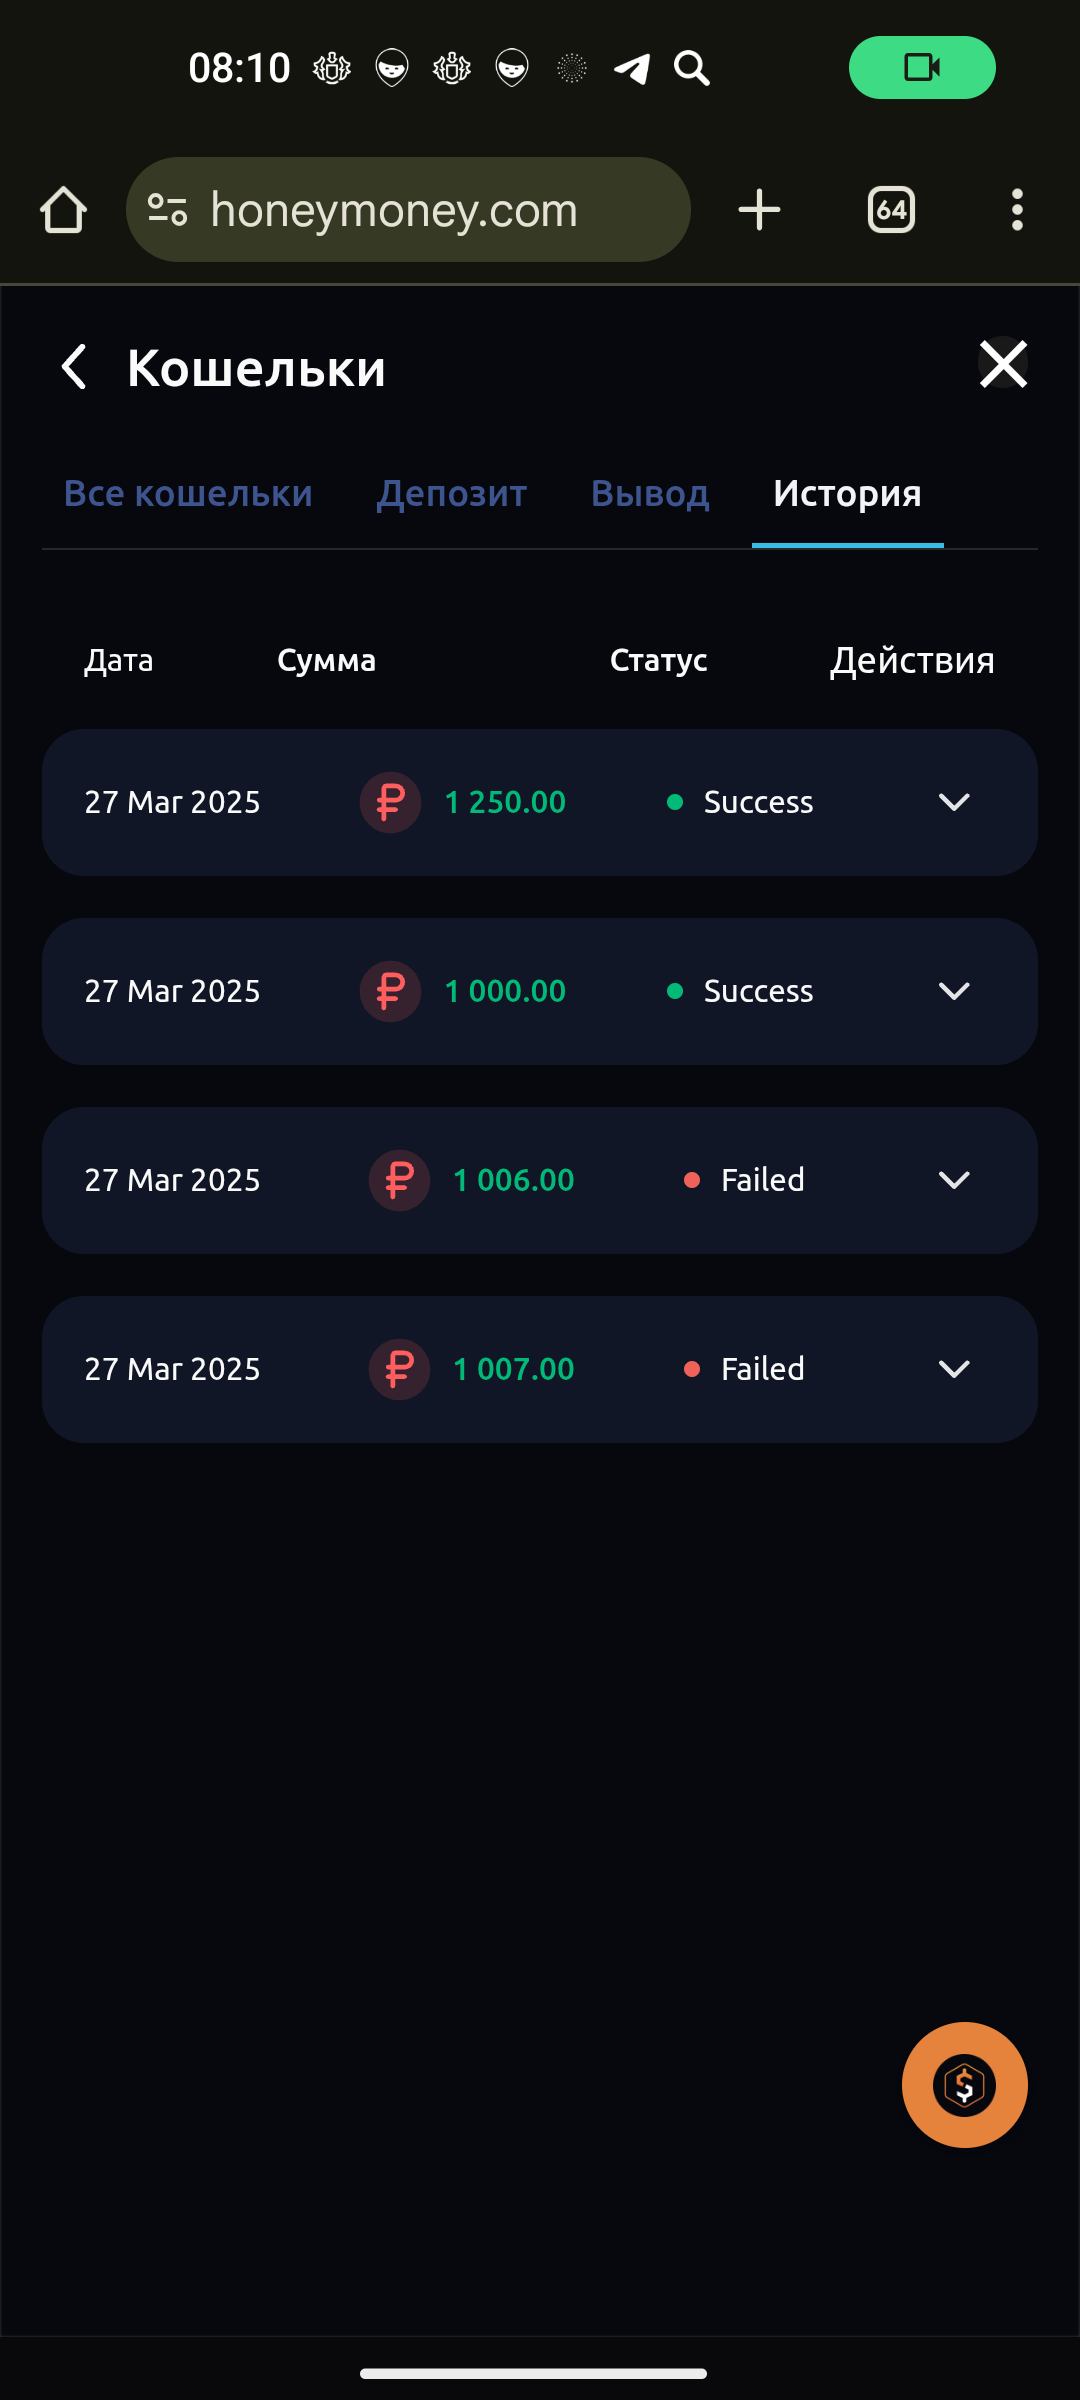The height and width of the screenshot is (2400, 1080).
Task: Tap the site settings icon in address bar
Action: (167, 210)
